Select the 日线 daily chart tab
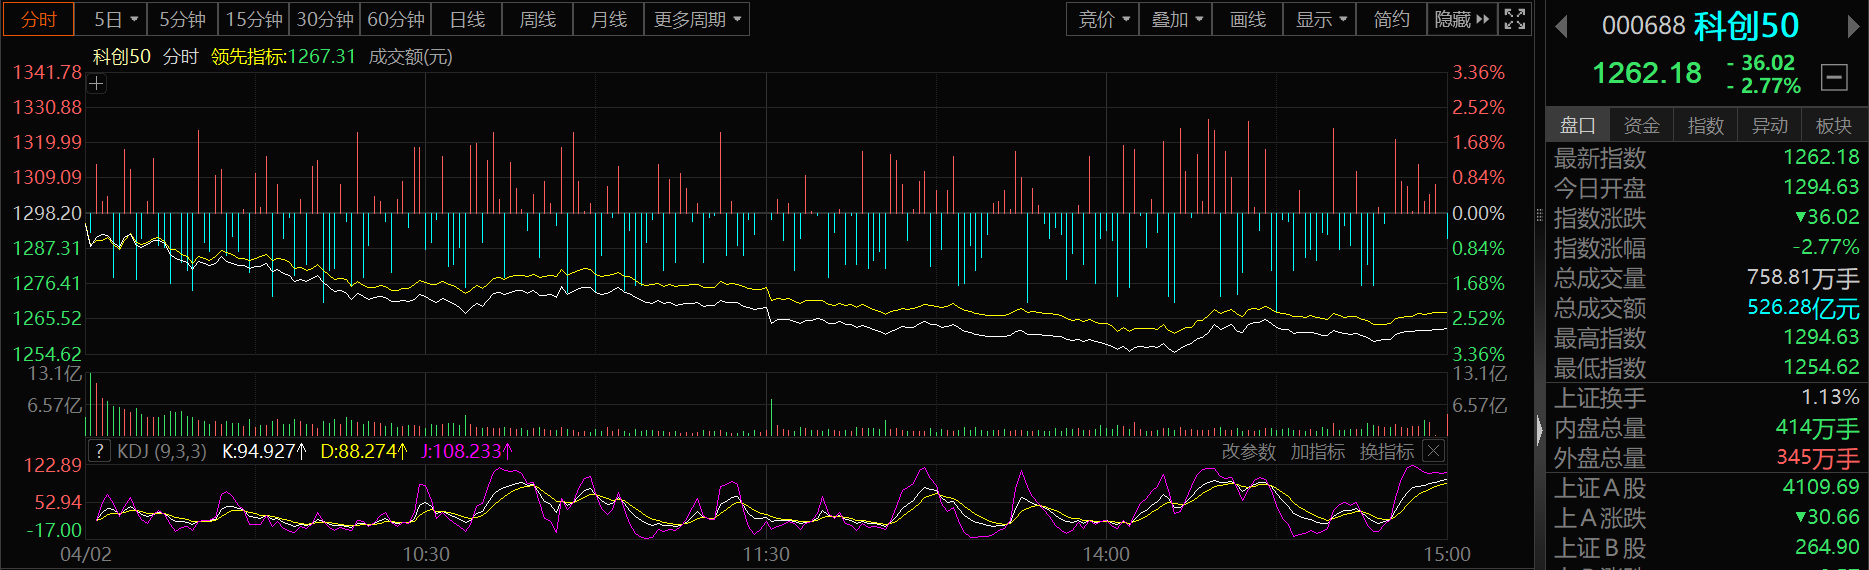This screenshot has width=1869, height=570. pyautogui.click(x=467, y=19)
